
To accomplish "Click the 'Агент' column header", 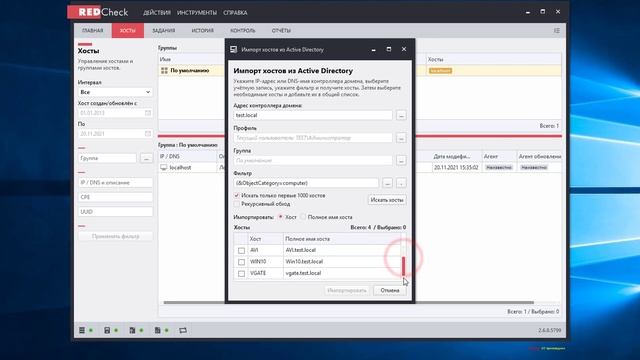I will click(x=499, y=156).
